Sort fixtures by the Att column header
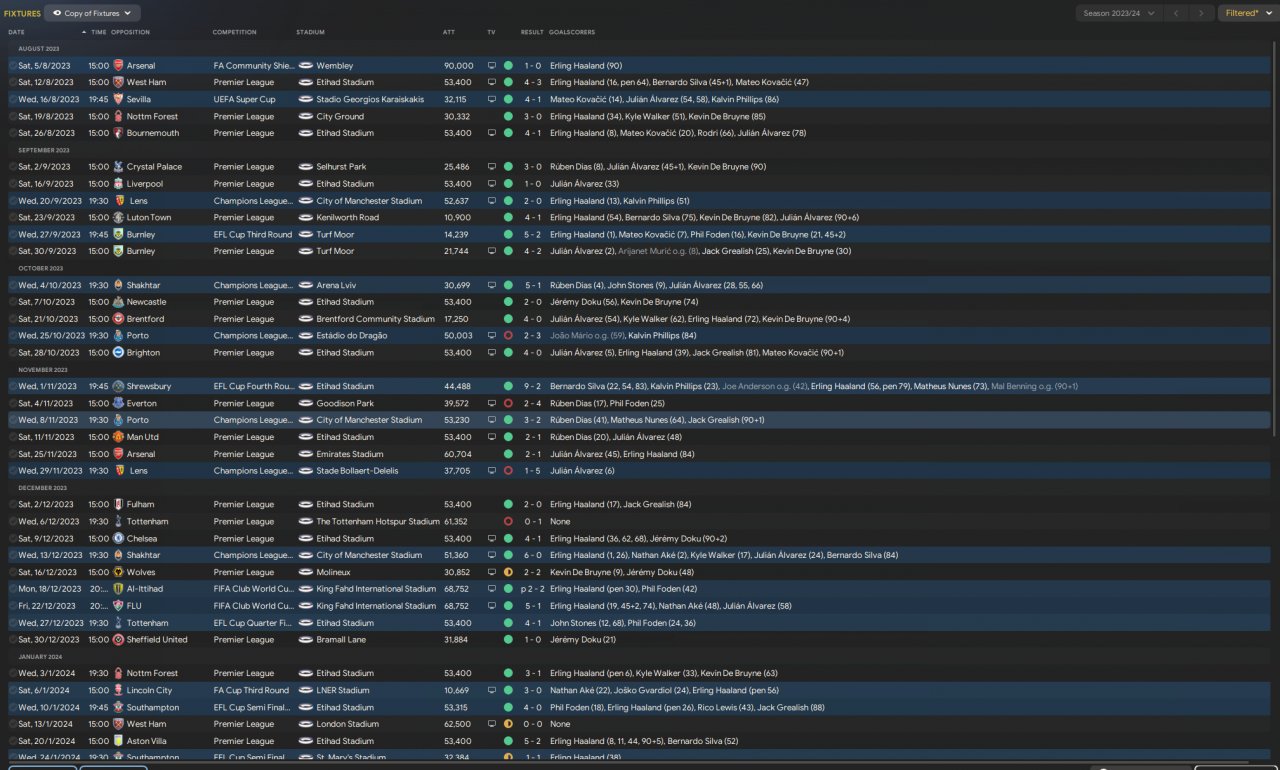The width and height of the screenshot is (1280, 770). pos(449,32)
